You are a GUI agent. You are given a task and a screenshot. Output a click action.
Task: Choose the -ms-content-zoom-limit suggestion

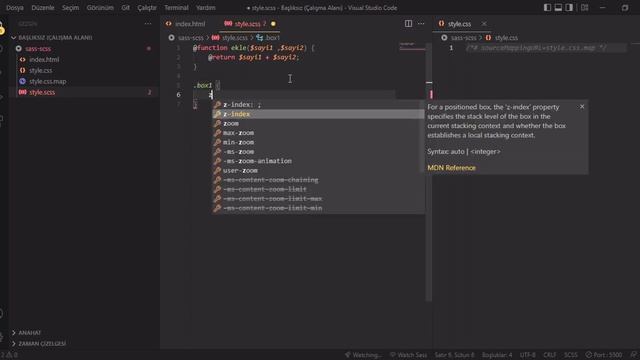pyautogui.click(x=318, y=189)
